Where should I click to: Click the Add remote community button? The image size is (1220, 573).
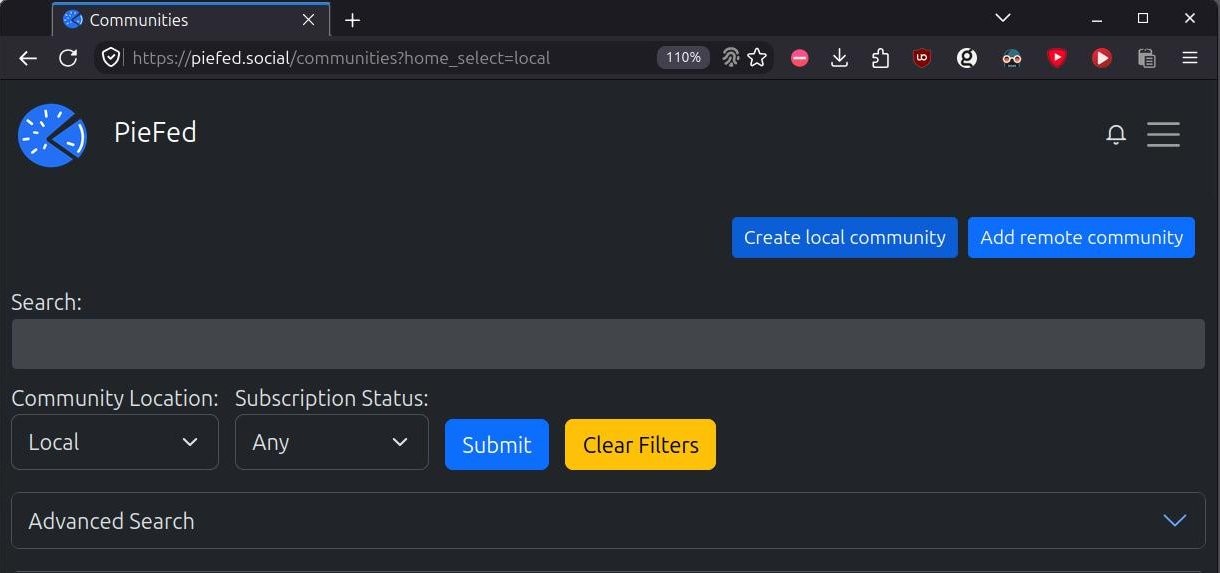1081,237
